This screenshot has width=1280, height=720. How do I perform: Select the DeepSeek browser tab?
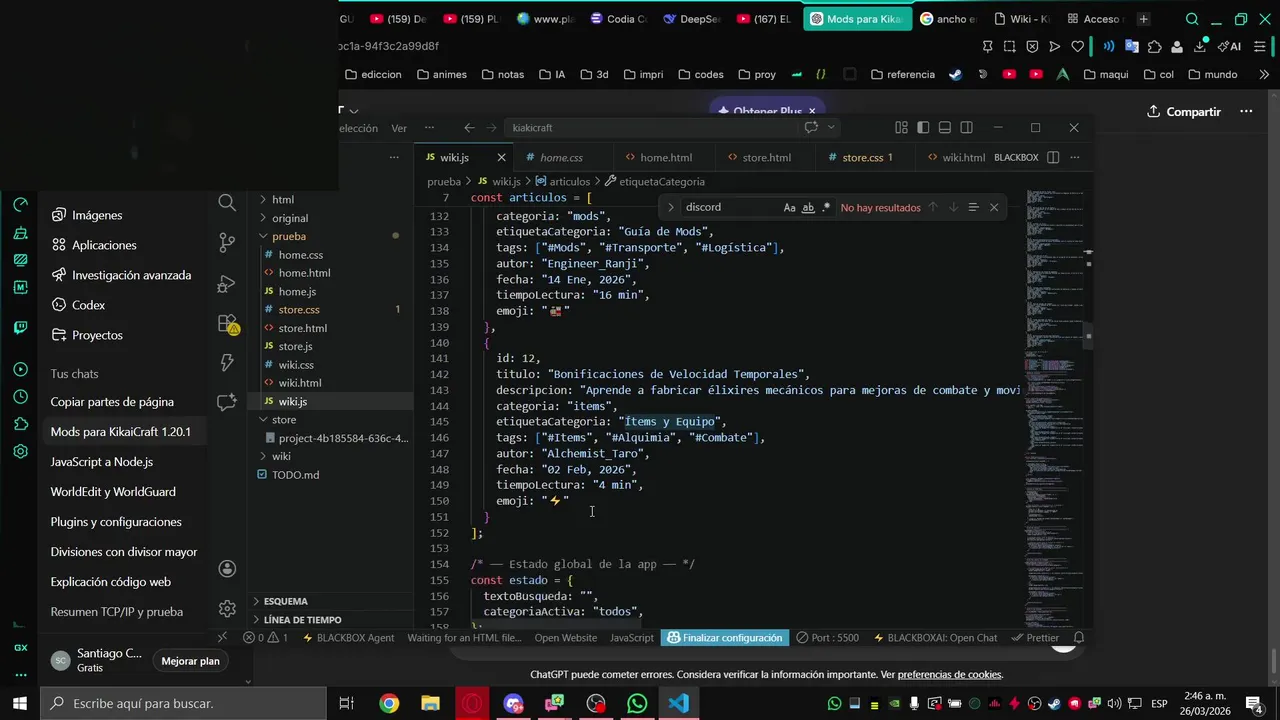691,19
